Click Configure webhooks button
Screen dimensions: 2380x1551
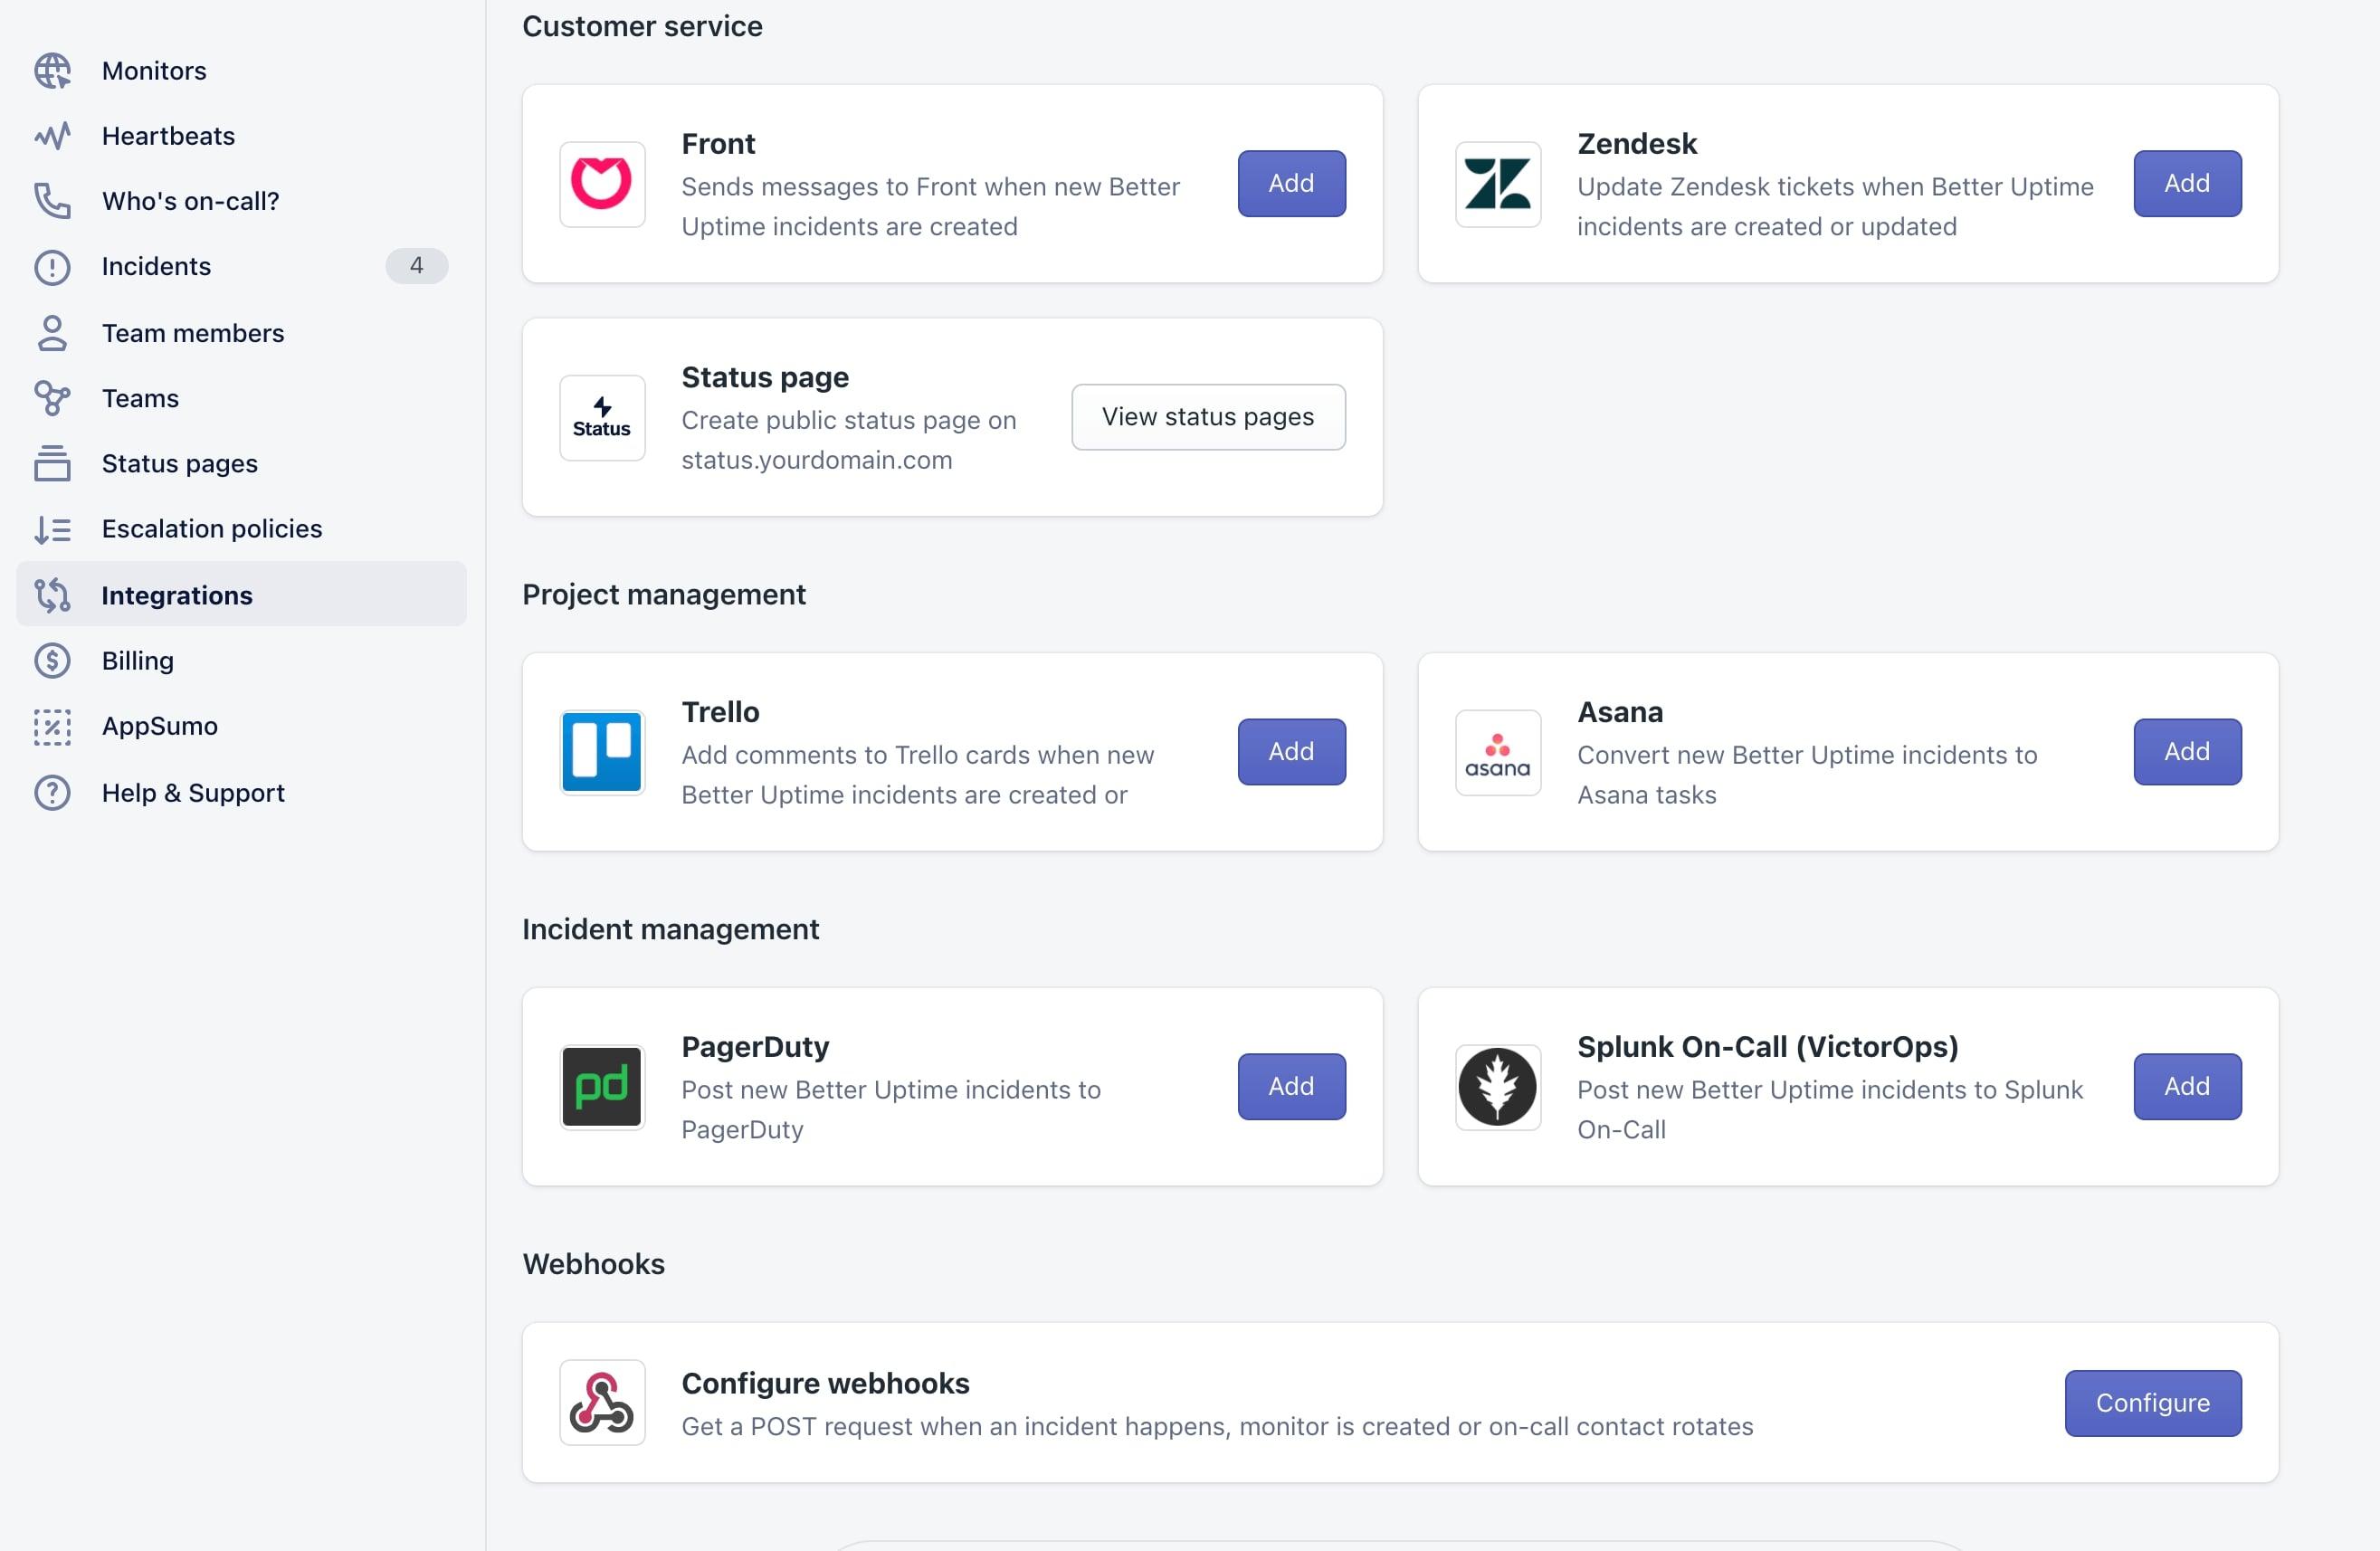tap(2153, 1402)
